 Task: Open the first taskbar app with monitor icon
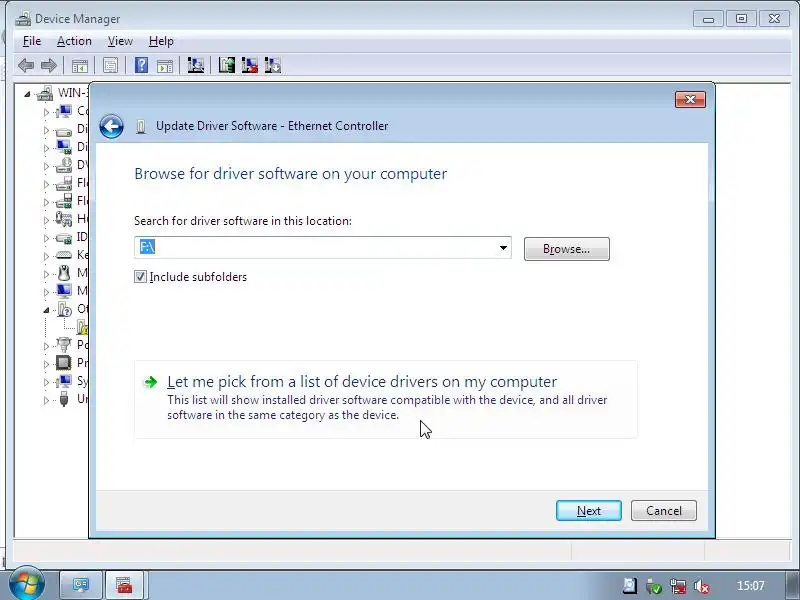pos(81,585)
